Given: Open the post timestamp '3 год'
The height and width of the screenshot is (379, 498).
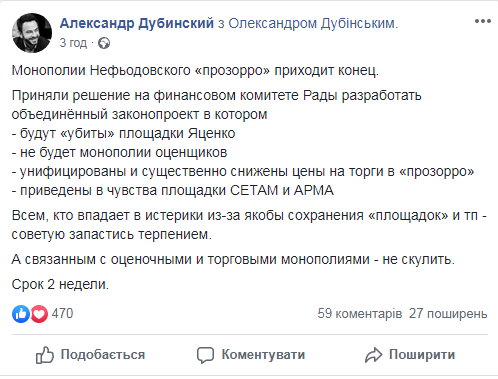Looking at the screenshot, I should (73, 43).
